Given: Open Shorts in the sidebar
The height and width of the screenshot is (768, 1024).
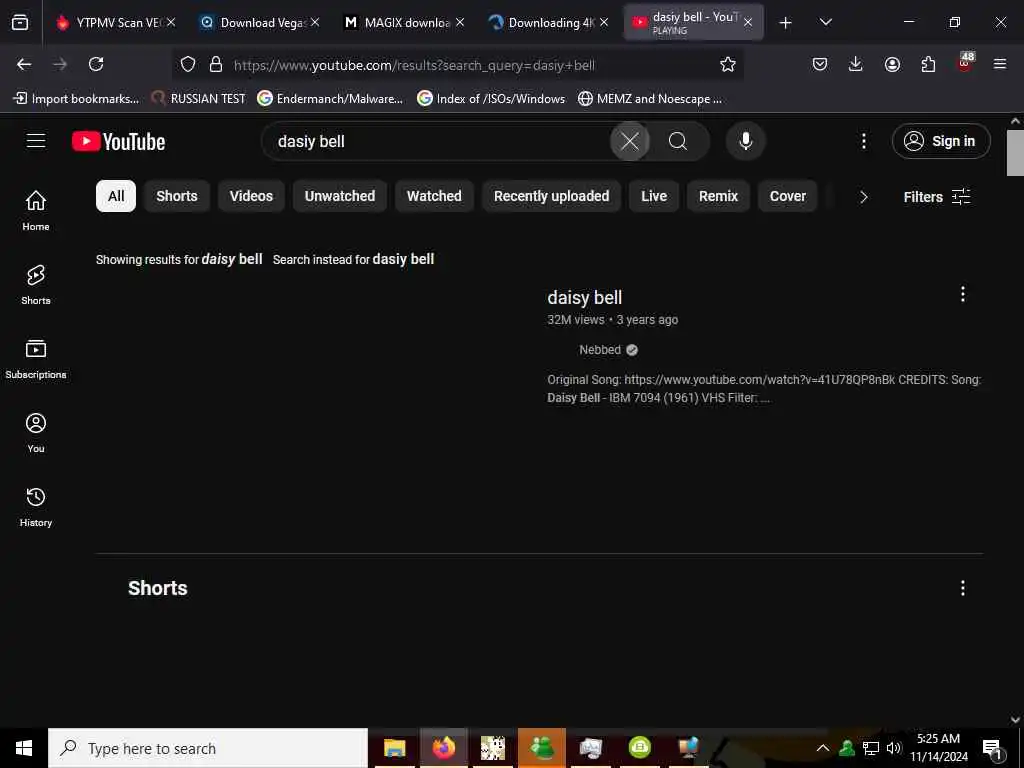Looking at the screenshot, I should click(x=36, y=285).
